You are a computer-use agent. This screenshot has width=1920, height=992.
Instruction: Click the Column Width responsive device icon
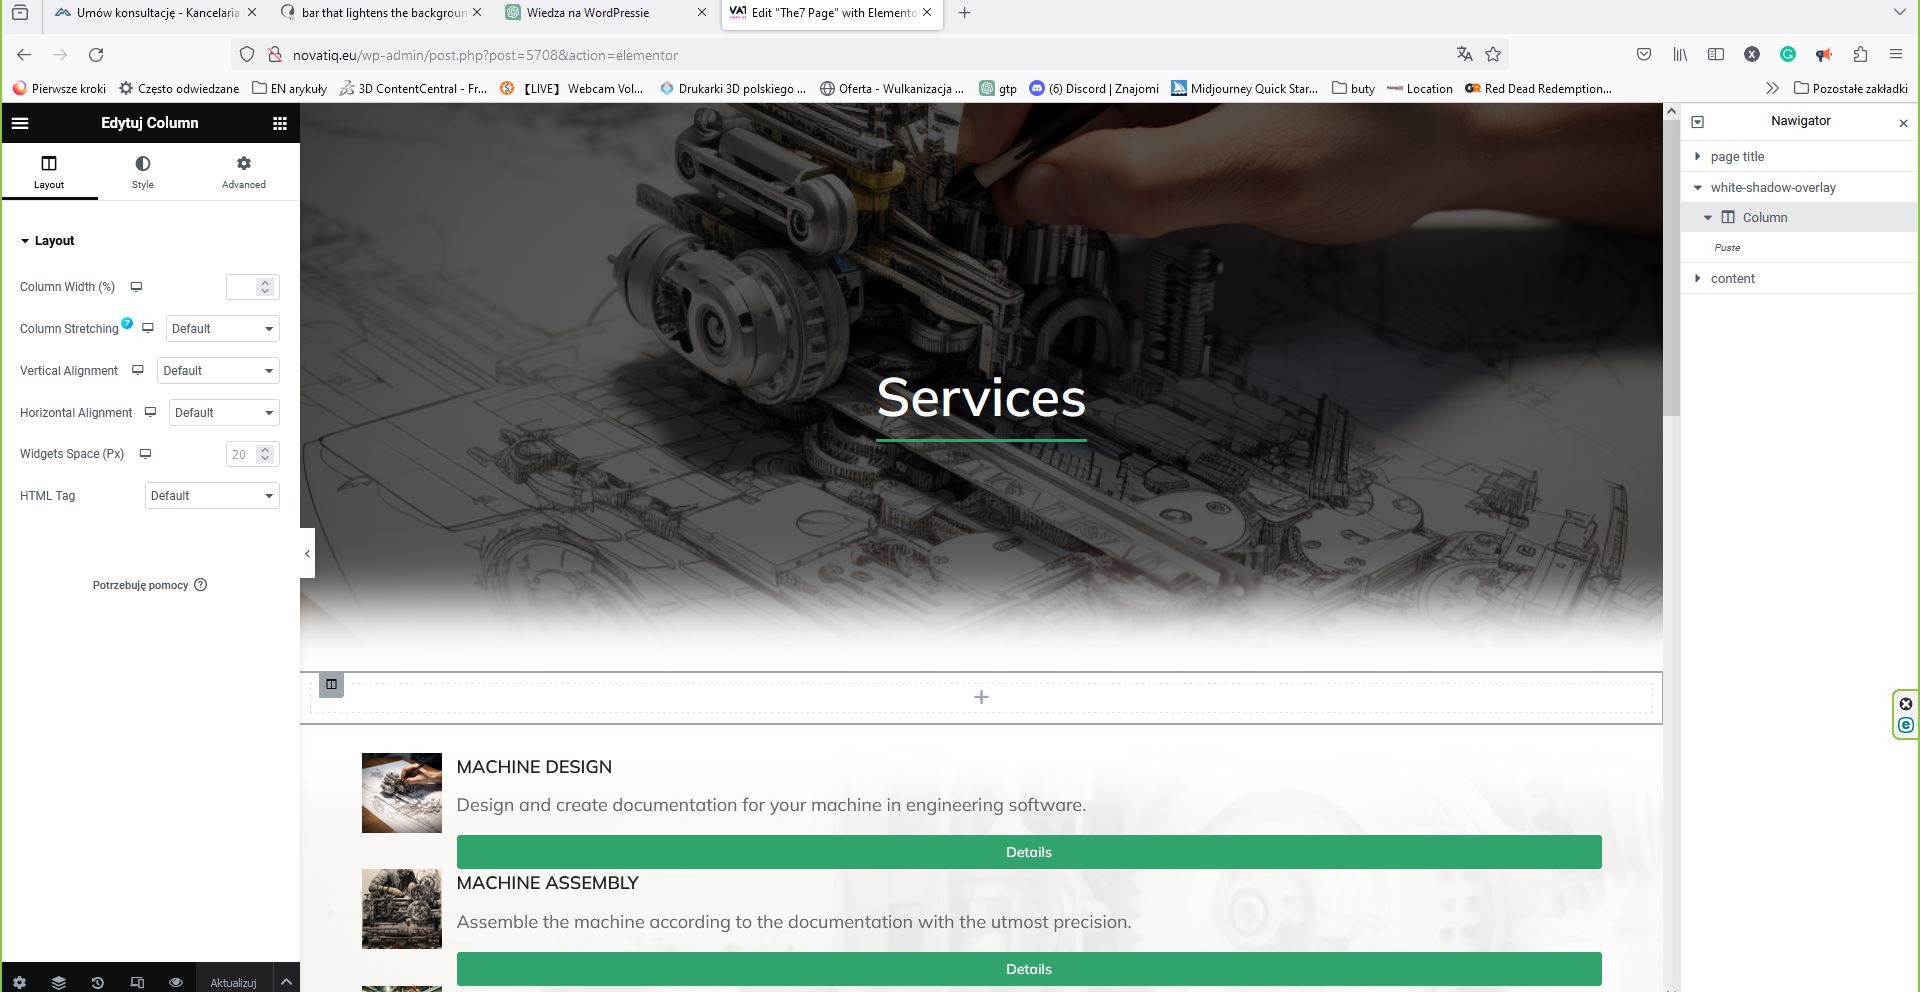(137, 287)
